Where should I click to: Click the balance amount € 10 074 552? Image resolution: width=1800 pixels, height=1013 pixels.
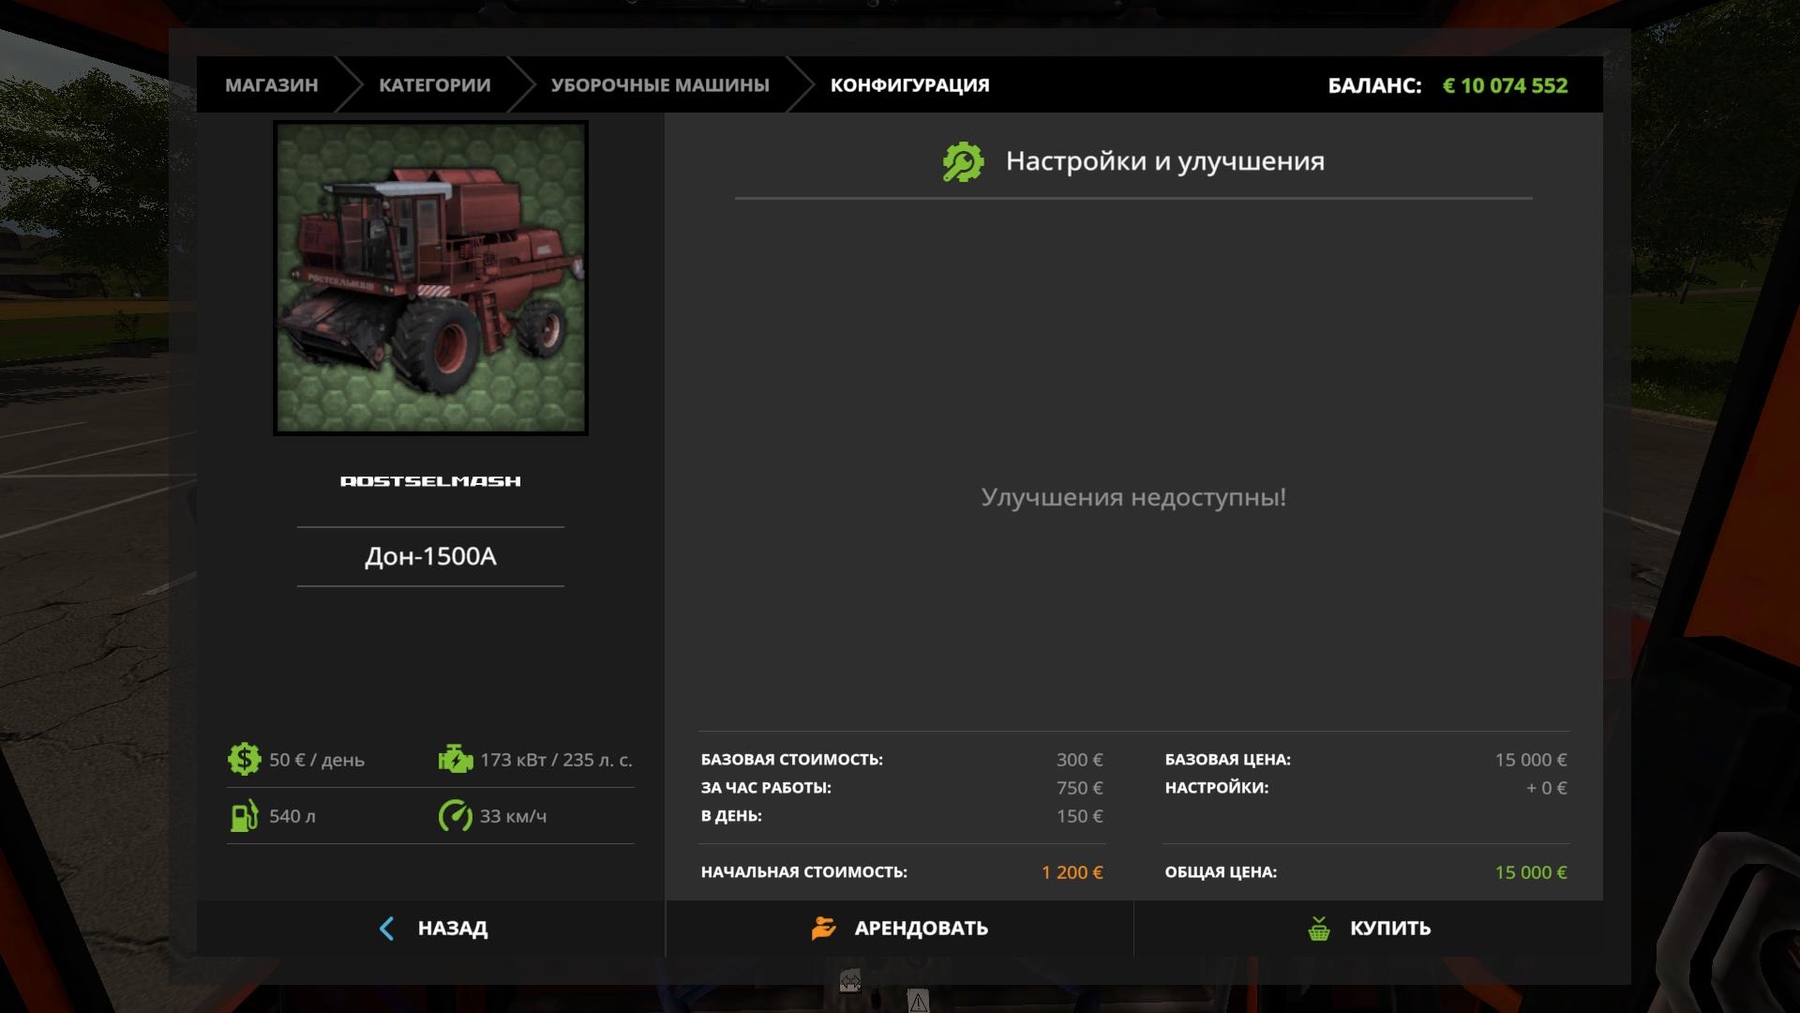click(x=1504, y=86)
